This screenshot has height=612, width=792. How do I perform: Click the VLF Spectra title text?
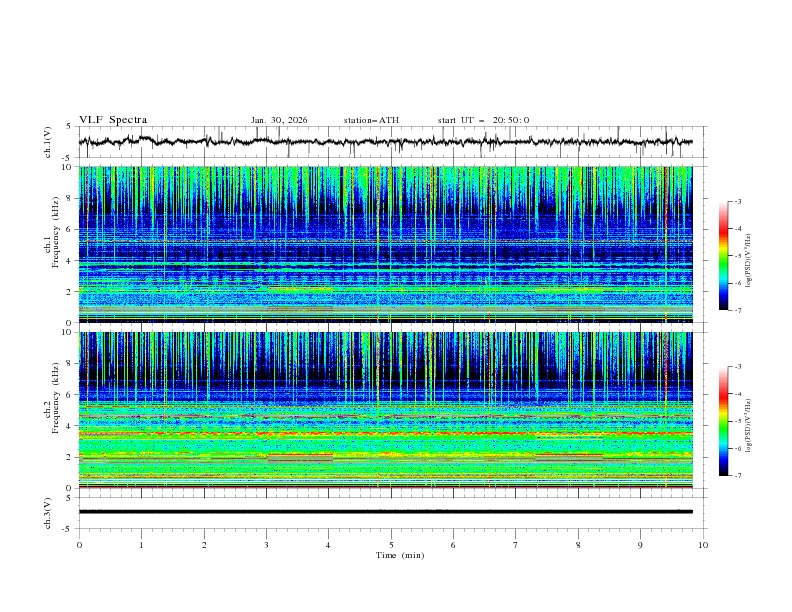coord(113,120)
